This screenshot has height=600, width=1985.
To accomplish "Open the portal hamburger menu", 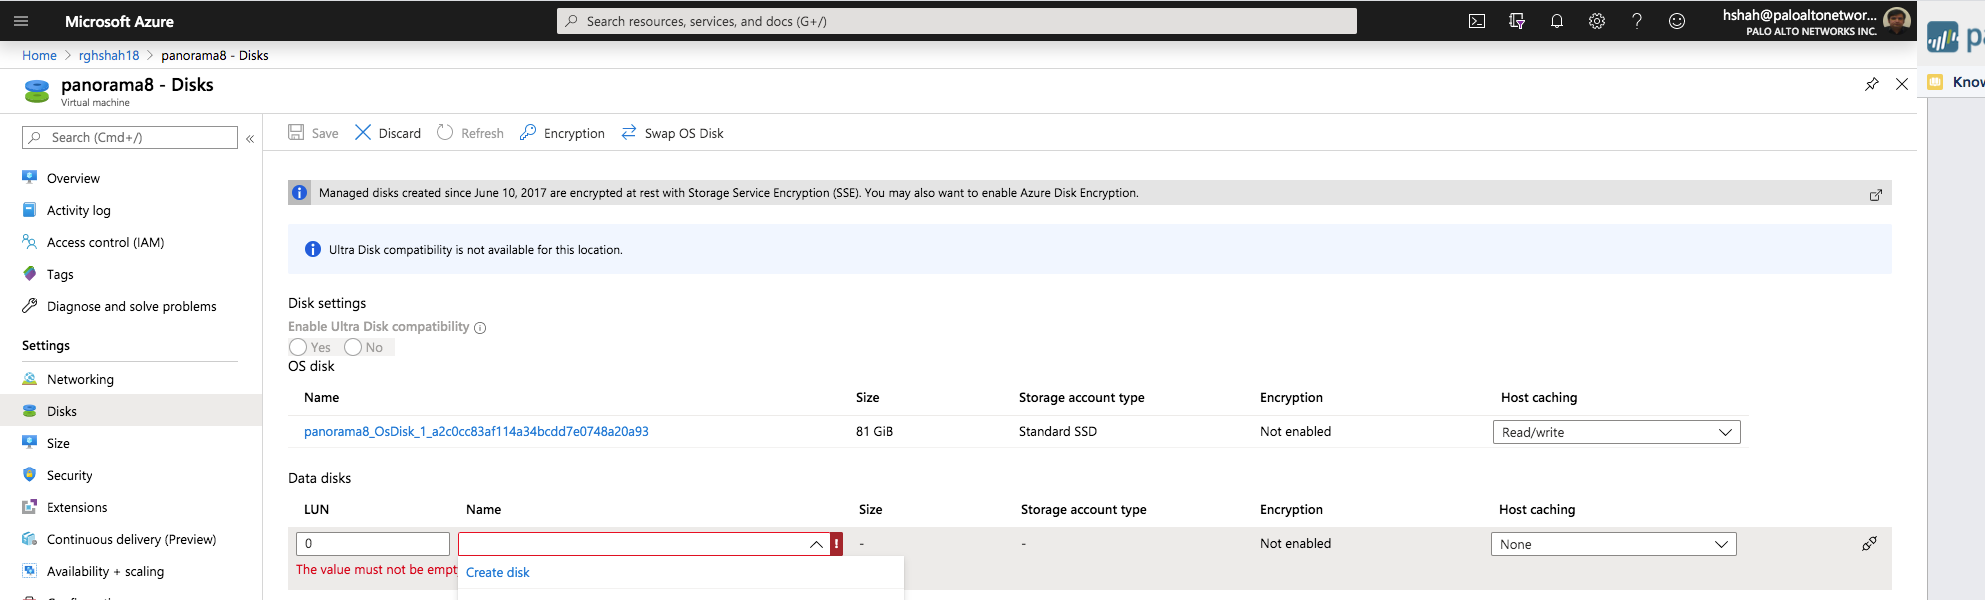I will click(21, 21).
